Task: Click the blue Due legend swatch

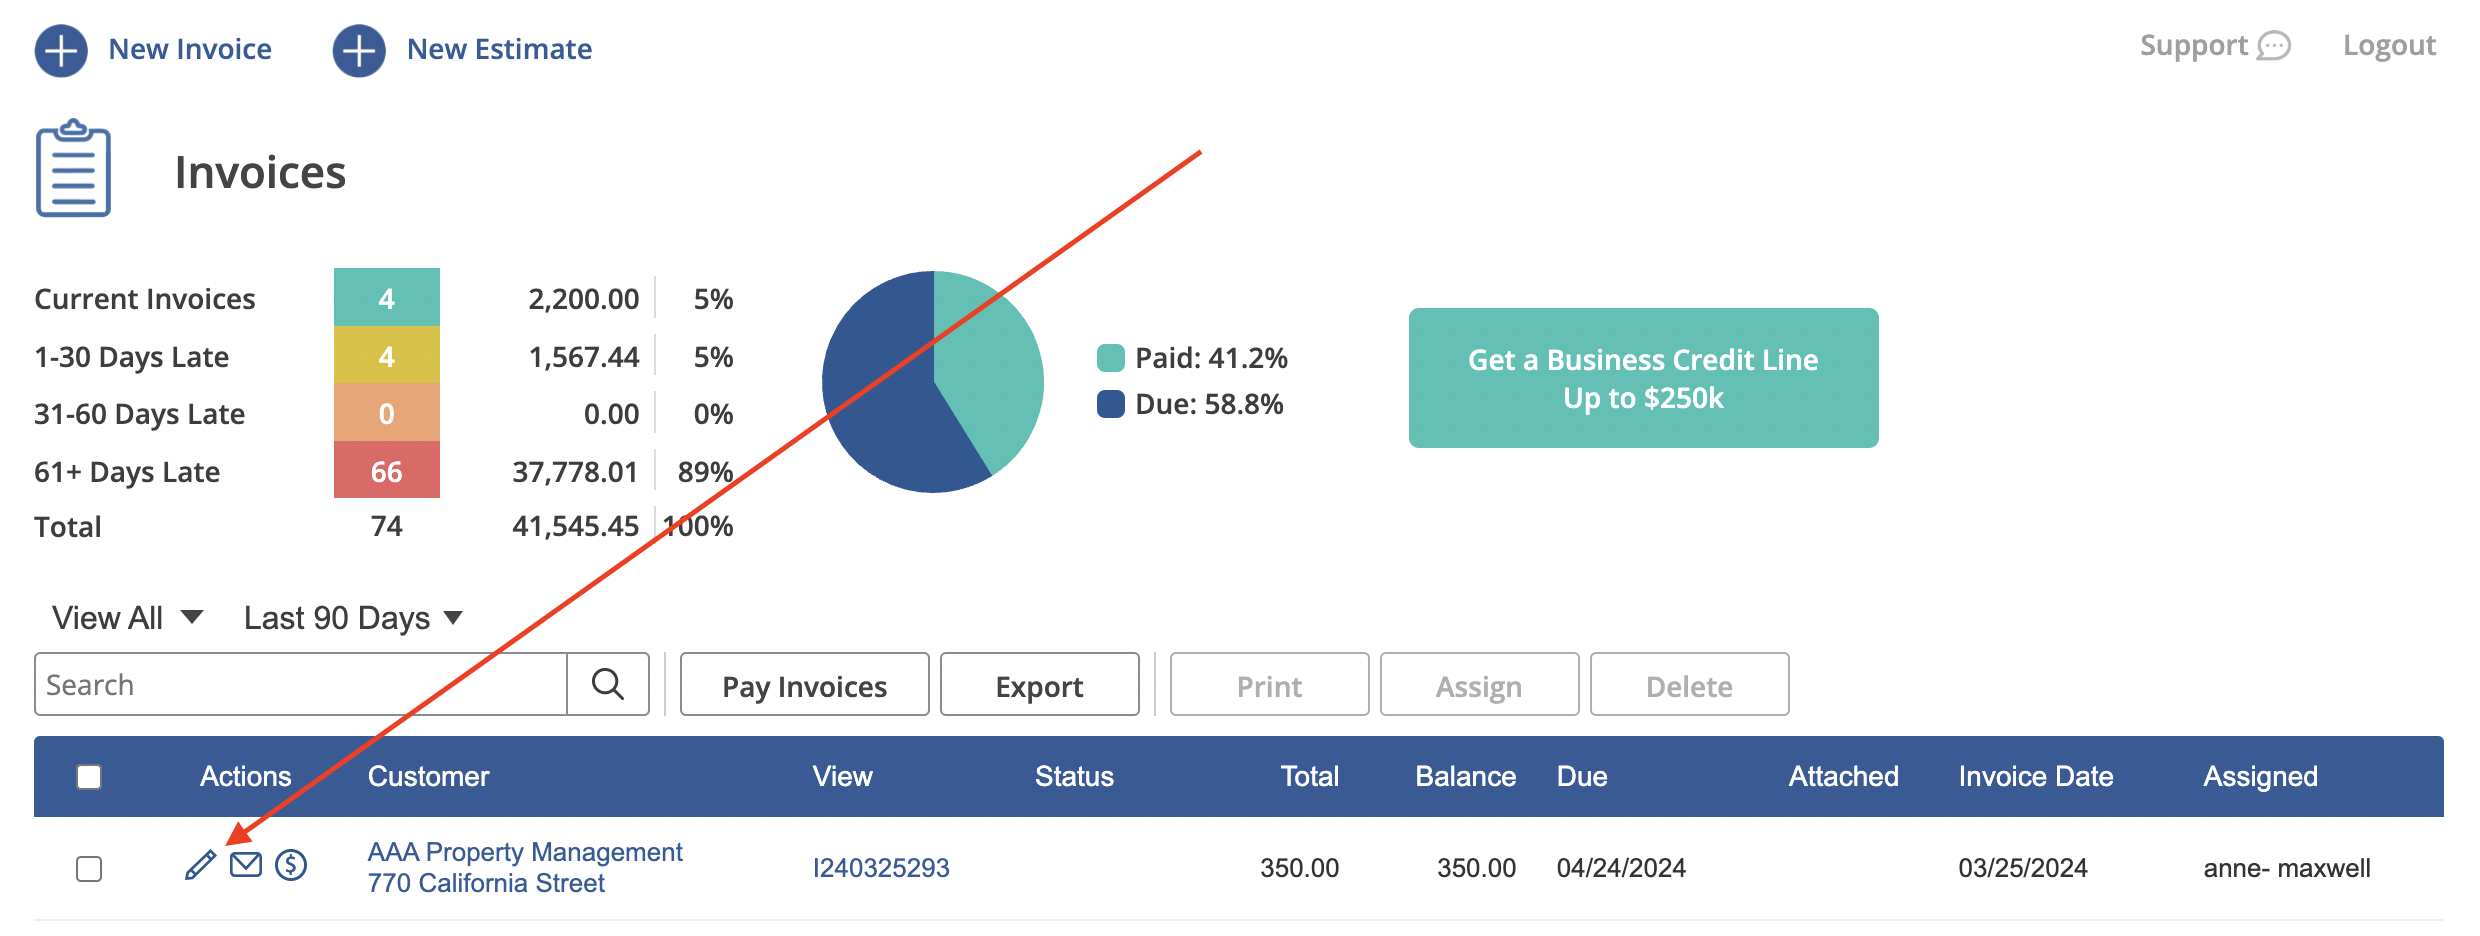Action: pyautogui.click(x=1111, y=404)
